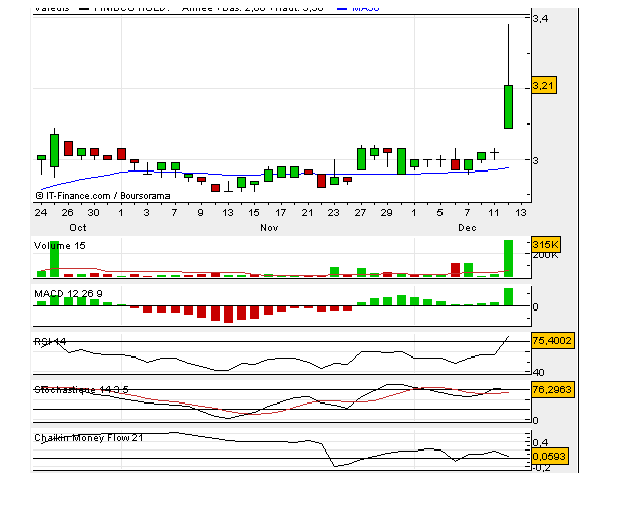
Task: Click the 3,4 price axis label
Action: pos(540,19)
